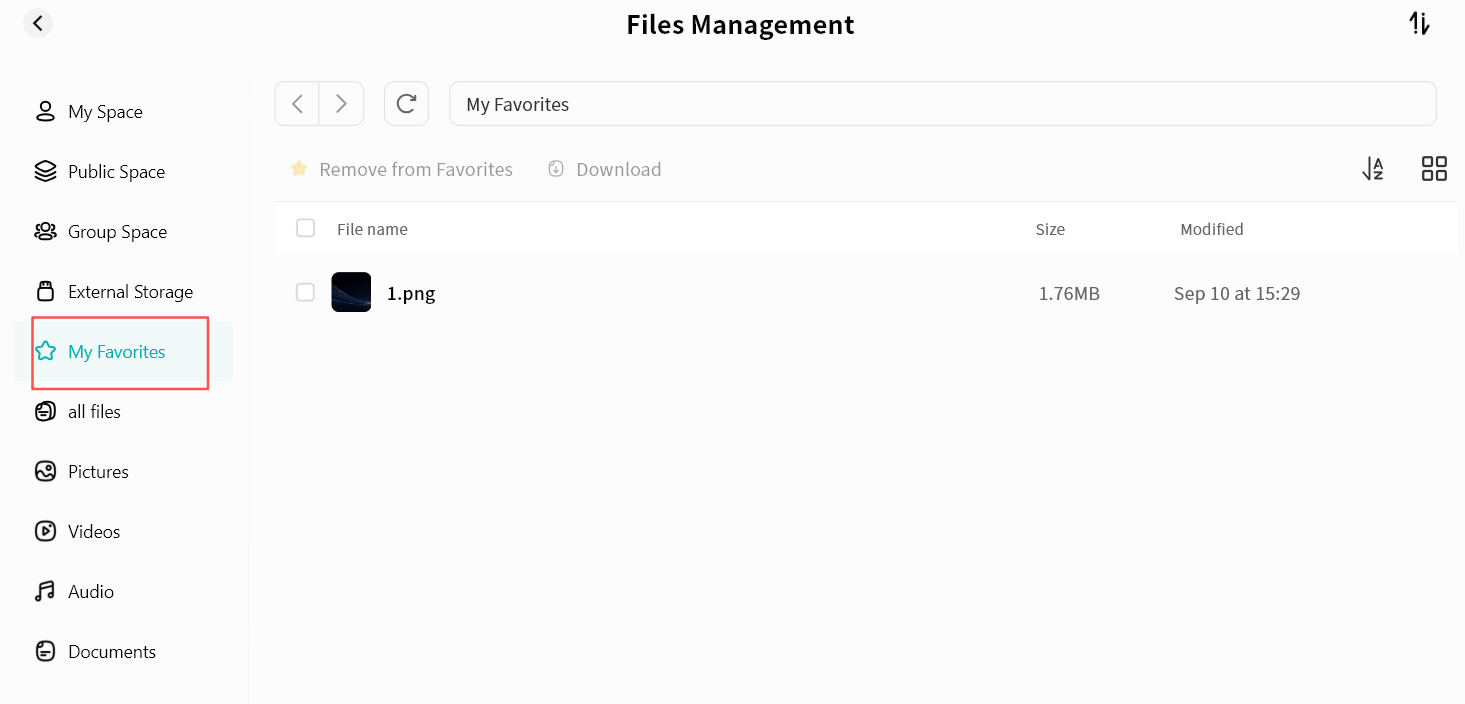
Task: Open the transfer list arrows icon
Action: coord(1419,24)
